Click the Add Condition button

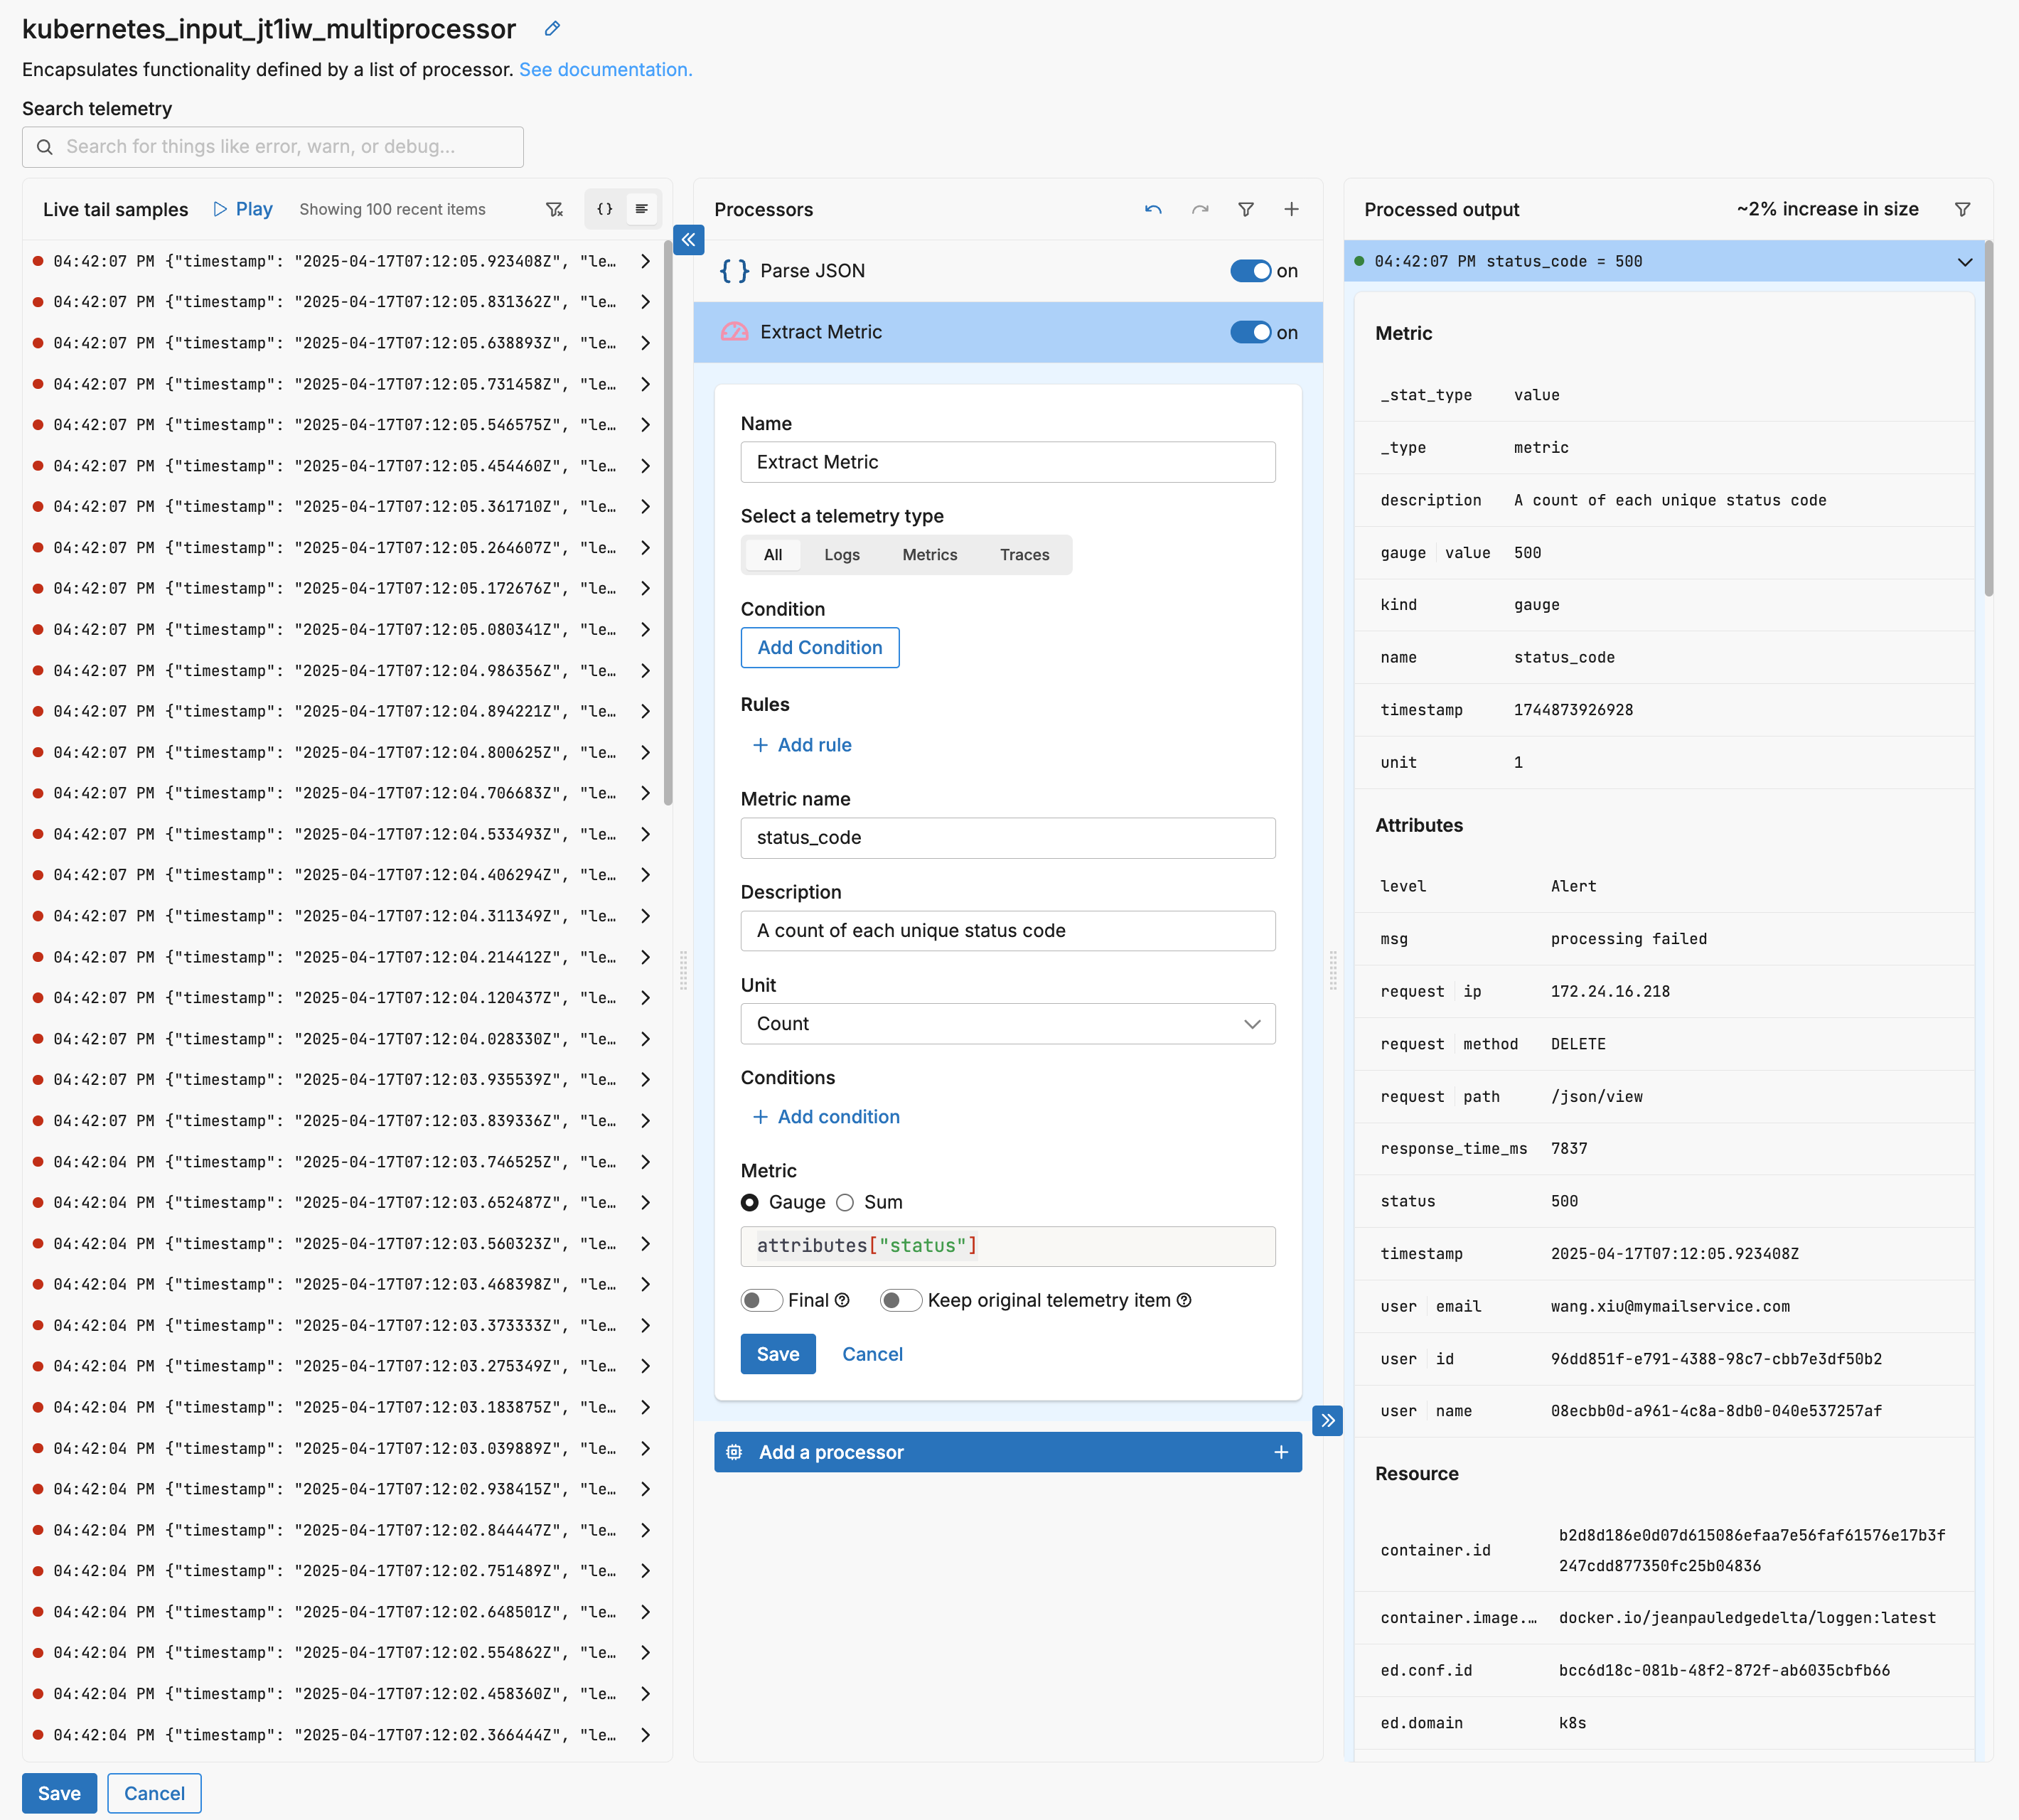(x=819, y=647)
